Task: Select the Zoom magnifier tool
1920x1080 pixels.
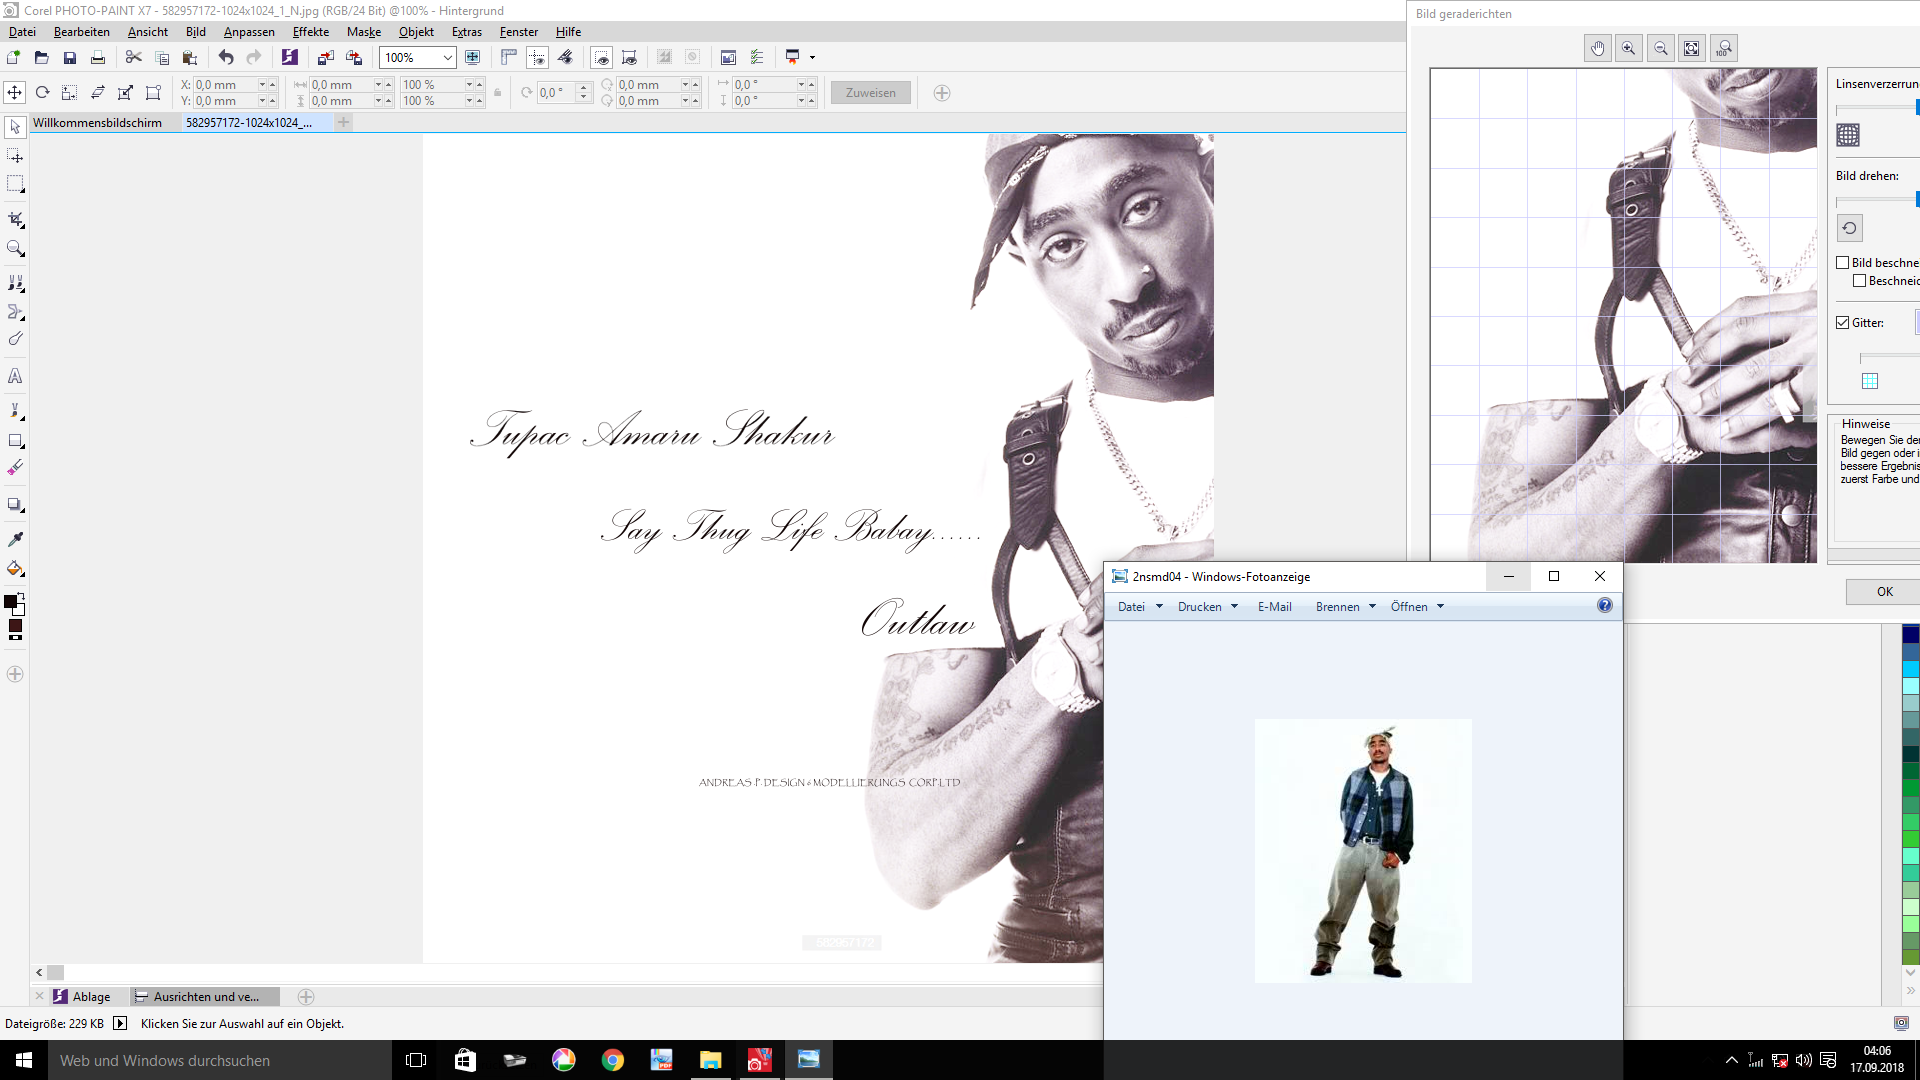Action: click(15, 248)
